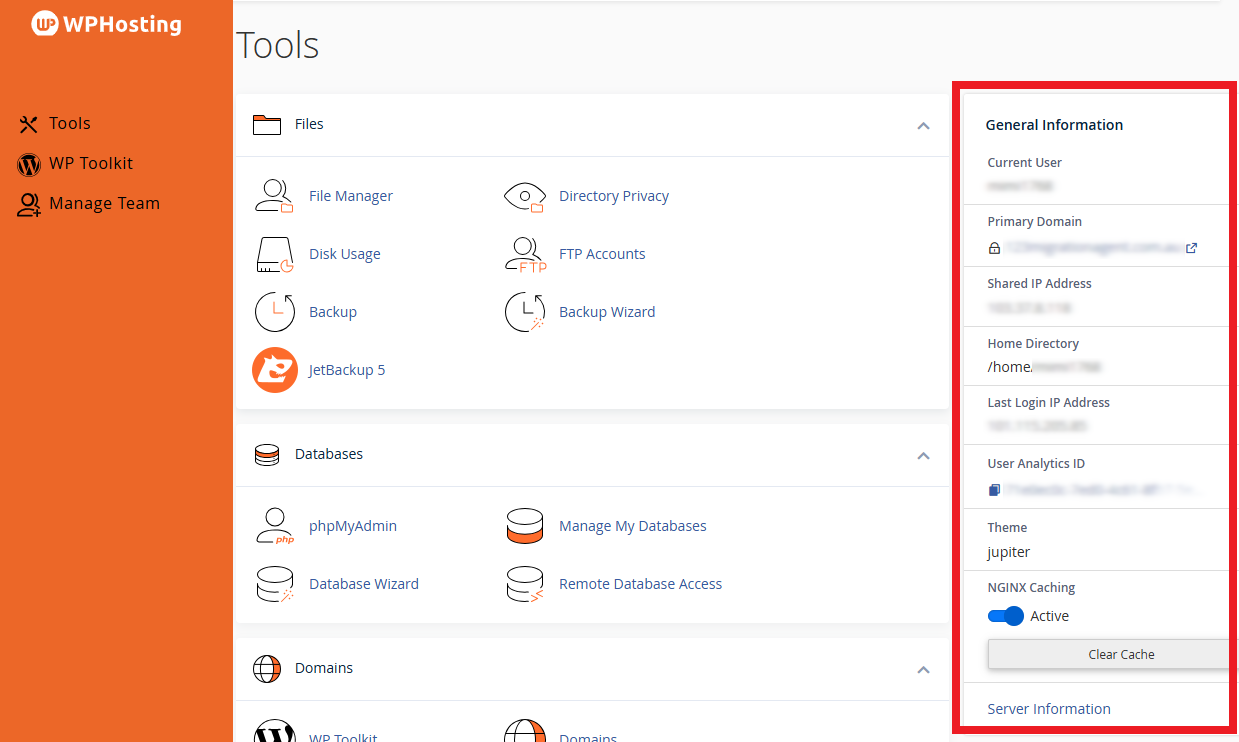Screen dimensions: 1239x742
Task: Click the Directory Privacy eye icon
Action: [x=524, y=196]
